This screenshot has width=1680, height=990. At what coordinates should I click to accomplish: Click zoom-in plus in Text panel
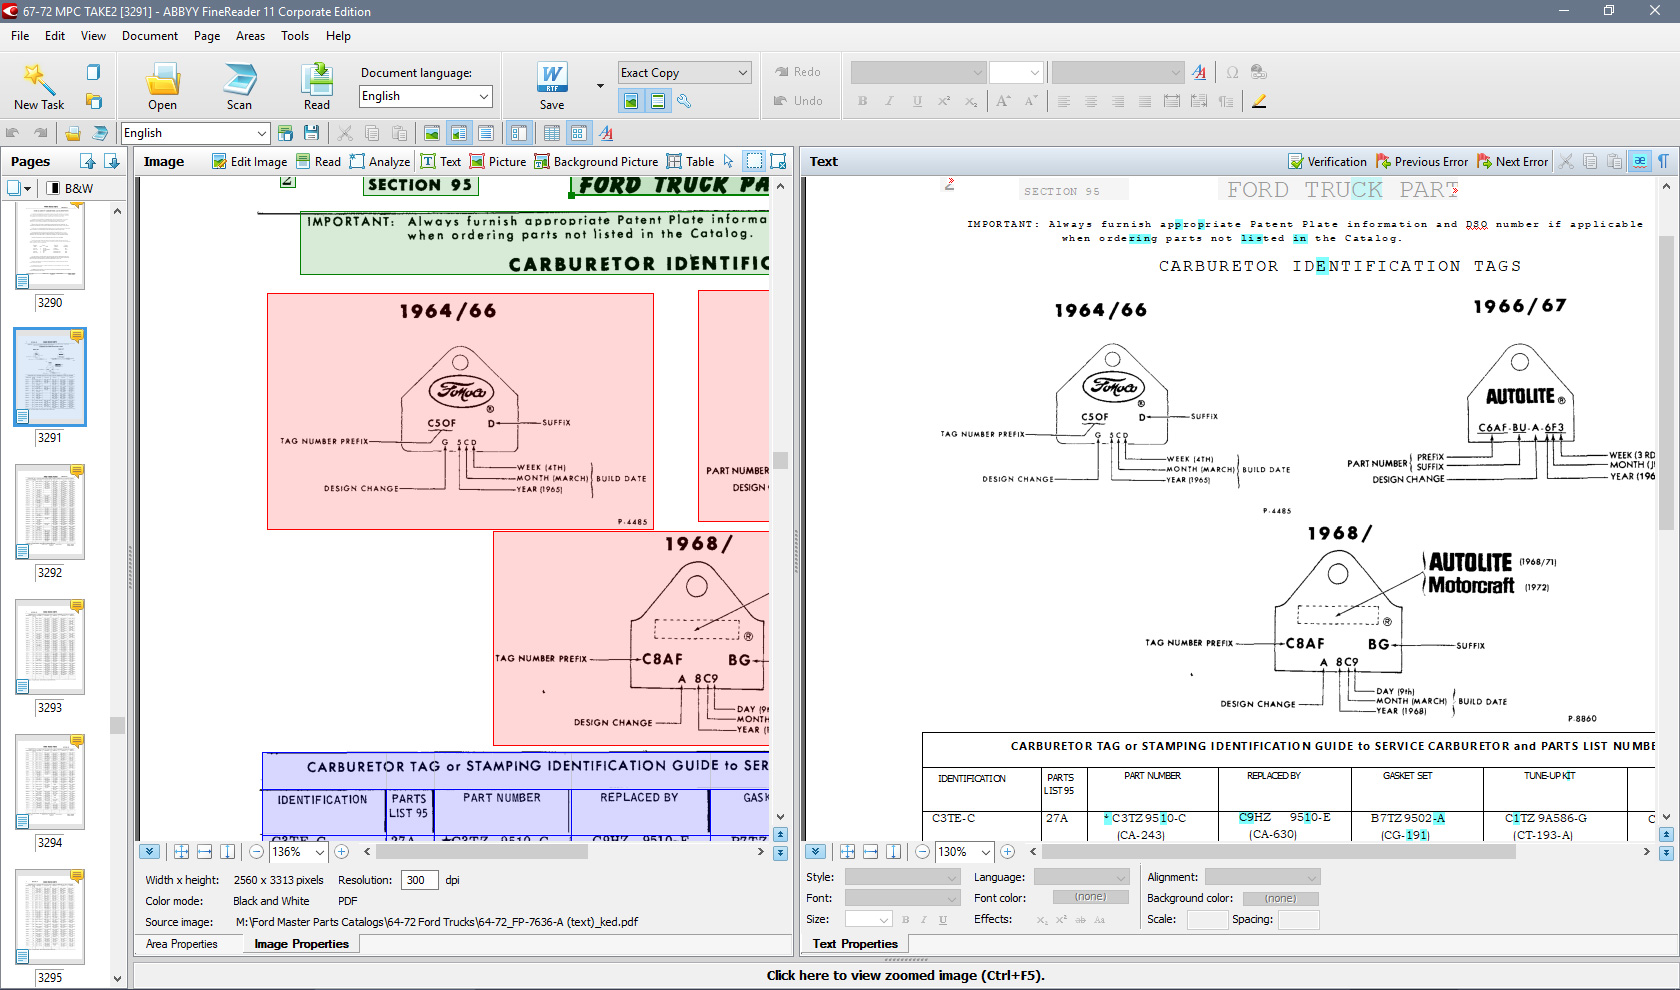1008,852
